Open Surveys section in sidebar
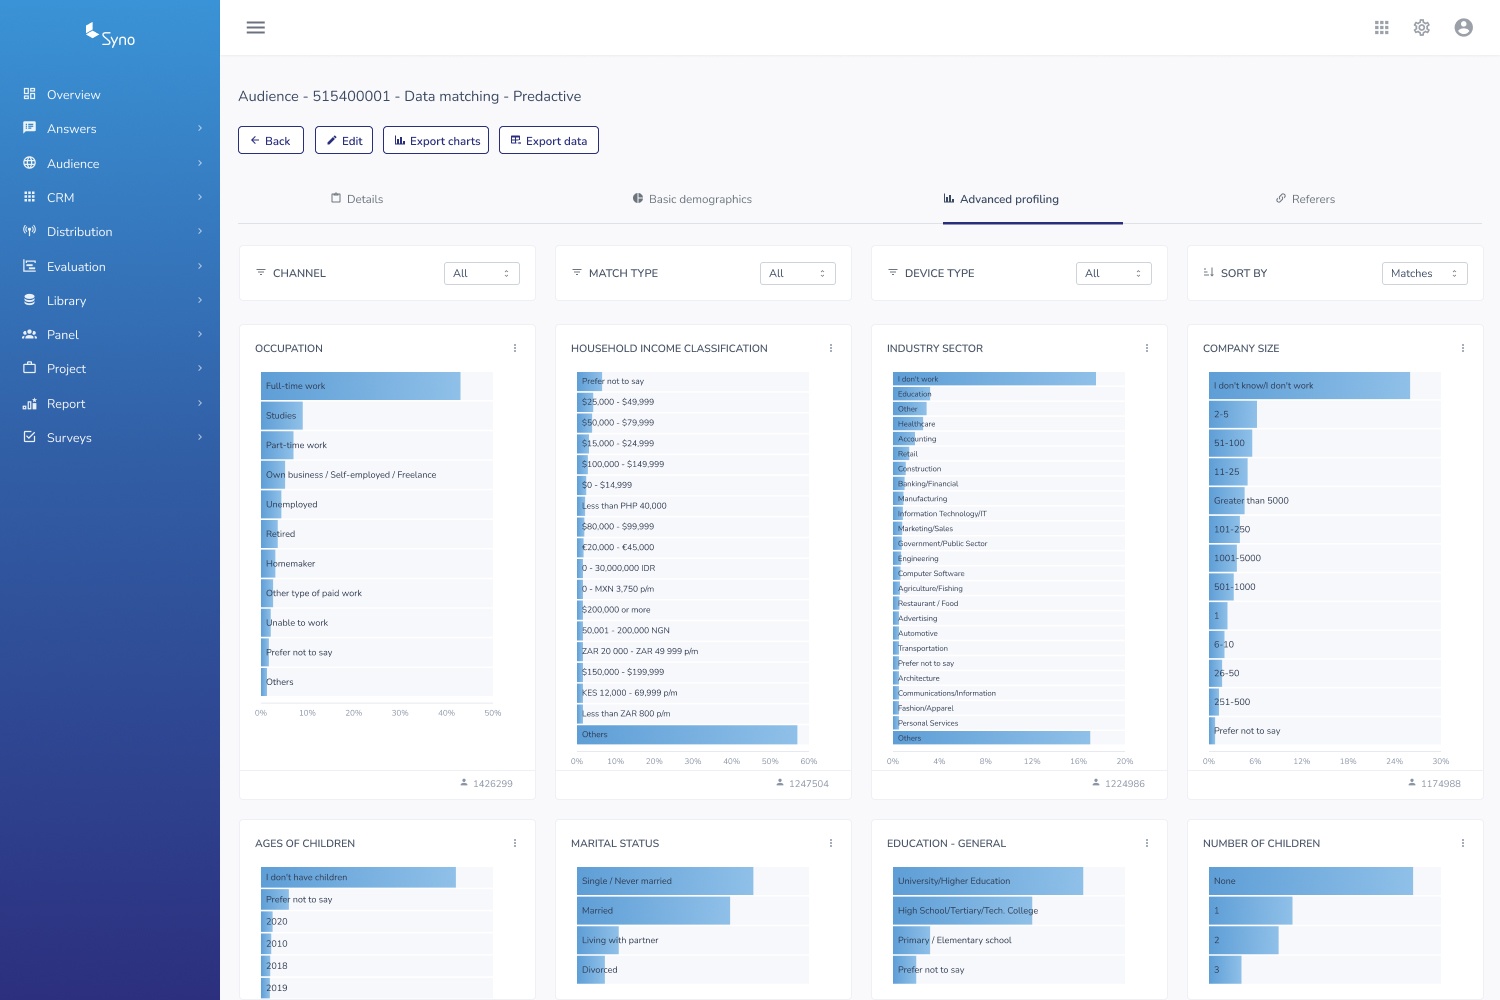Viewport: 1500px width, 1000px height. [x=110, y=438]
